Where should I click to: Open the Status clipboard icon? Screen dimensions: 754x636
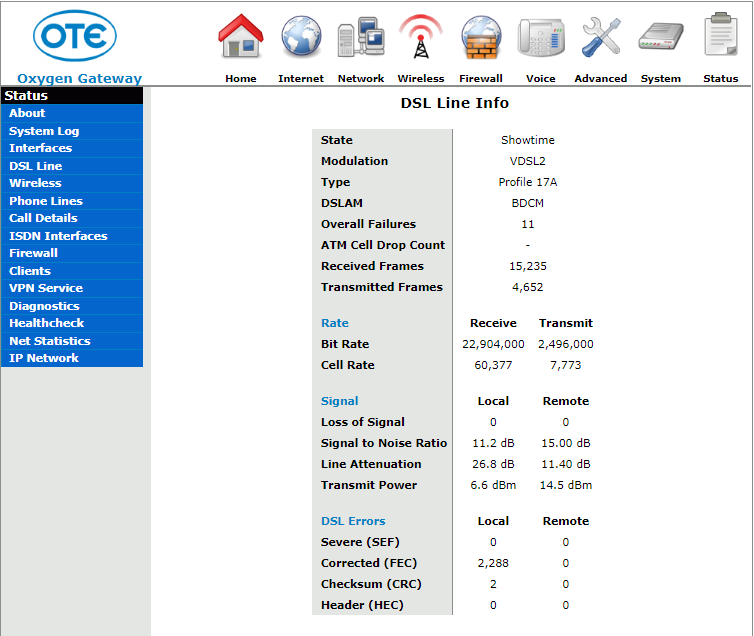[721, 35]
